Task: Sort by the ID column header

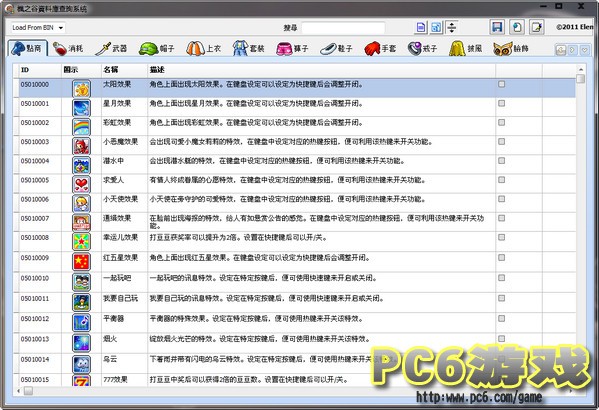Action: [40, 70]
